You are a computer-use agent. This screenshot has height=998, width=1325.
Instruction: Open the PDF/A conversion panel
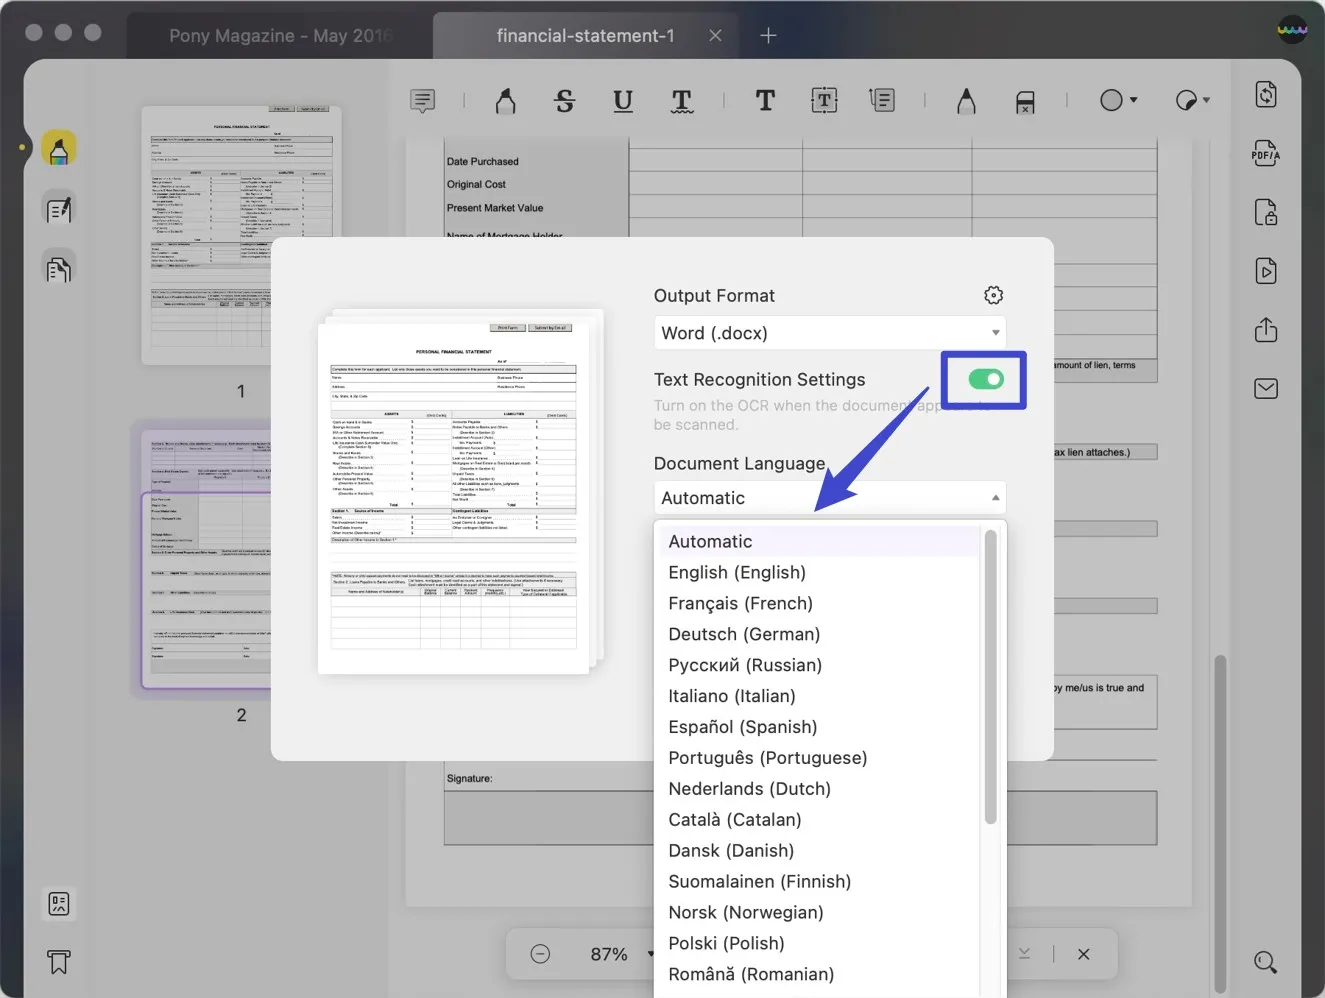pos(1265,153)
